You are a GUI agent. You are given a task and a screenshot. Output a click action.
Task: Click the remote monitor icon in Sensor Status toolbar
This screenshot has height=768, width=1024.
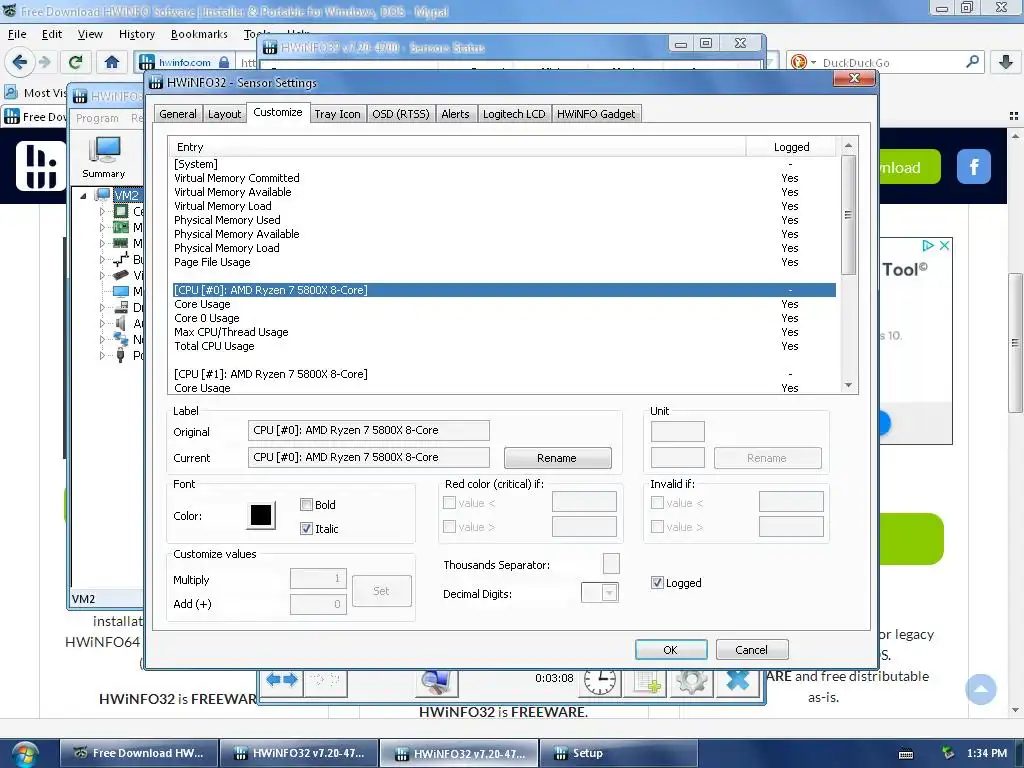436,682
